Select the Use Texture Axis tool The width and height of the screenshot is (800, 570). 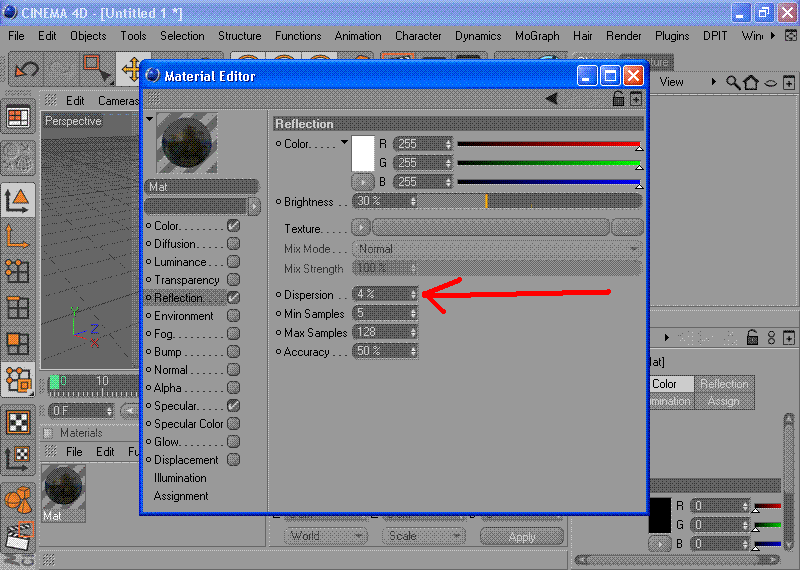point(18,458)
